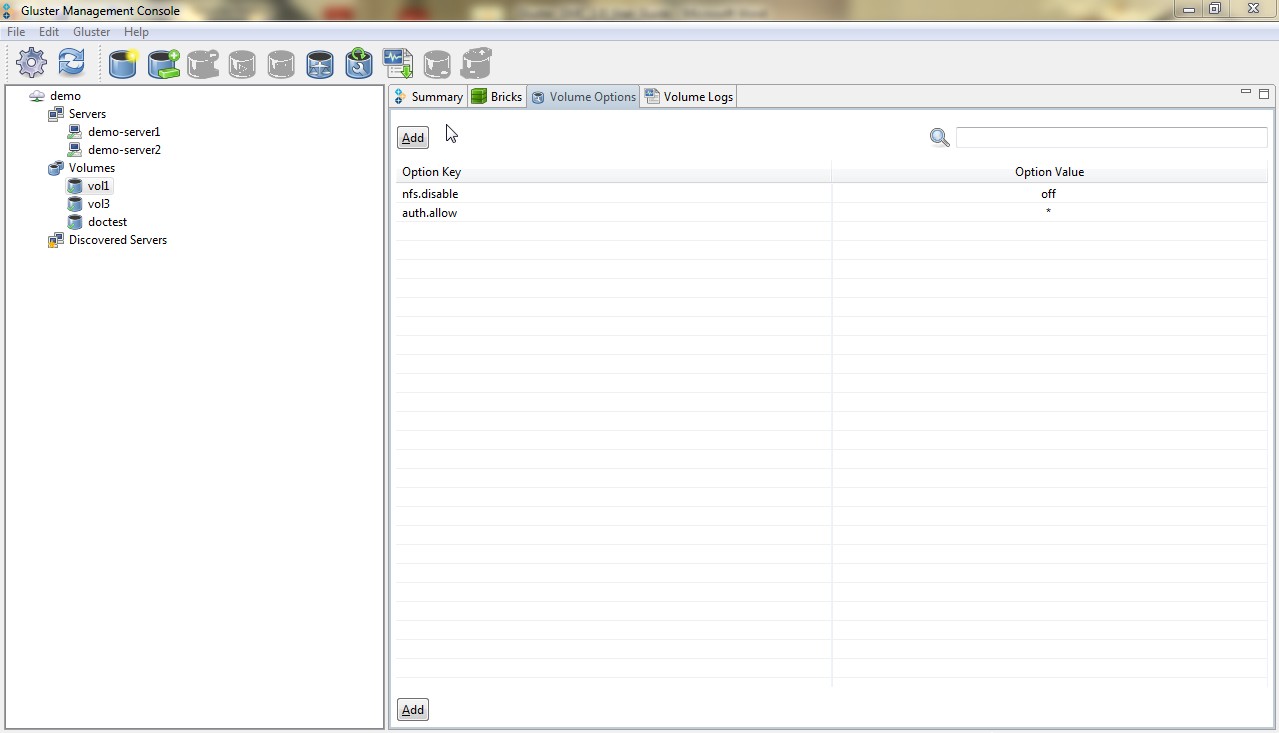This screenshot has height=733, width=1279.
Task: Click the Add Brick icon with green plus
Action: [163, 64]
